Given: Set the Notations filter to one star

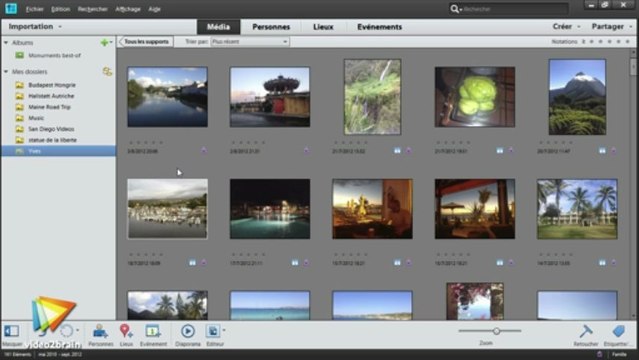Looking at the screenshot, I should pos(592,42).
